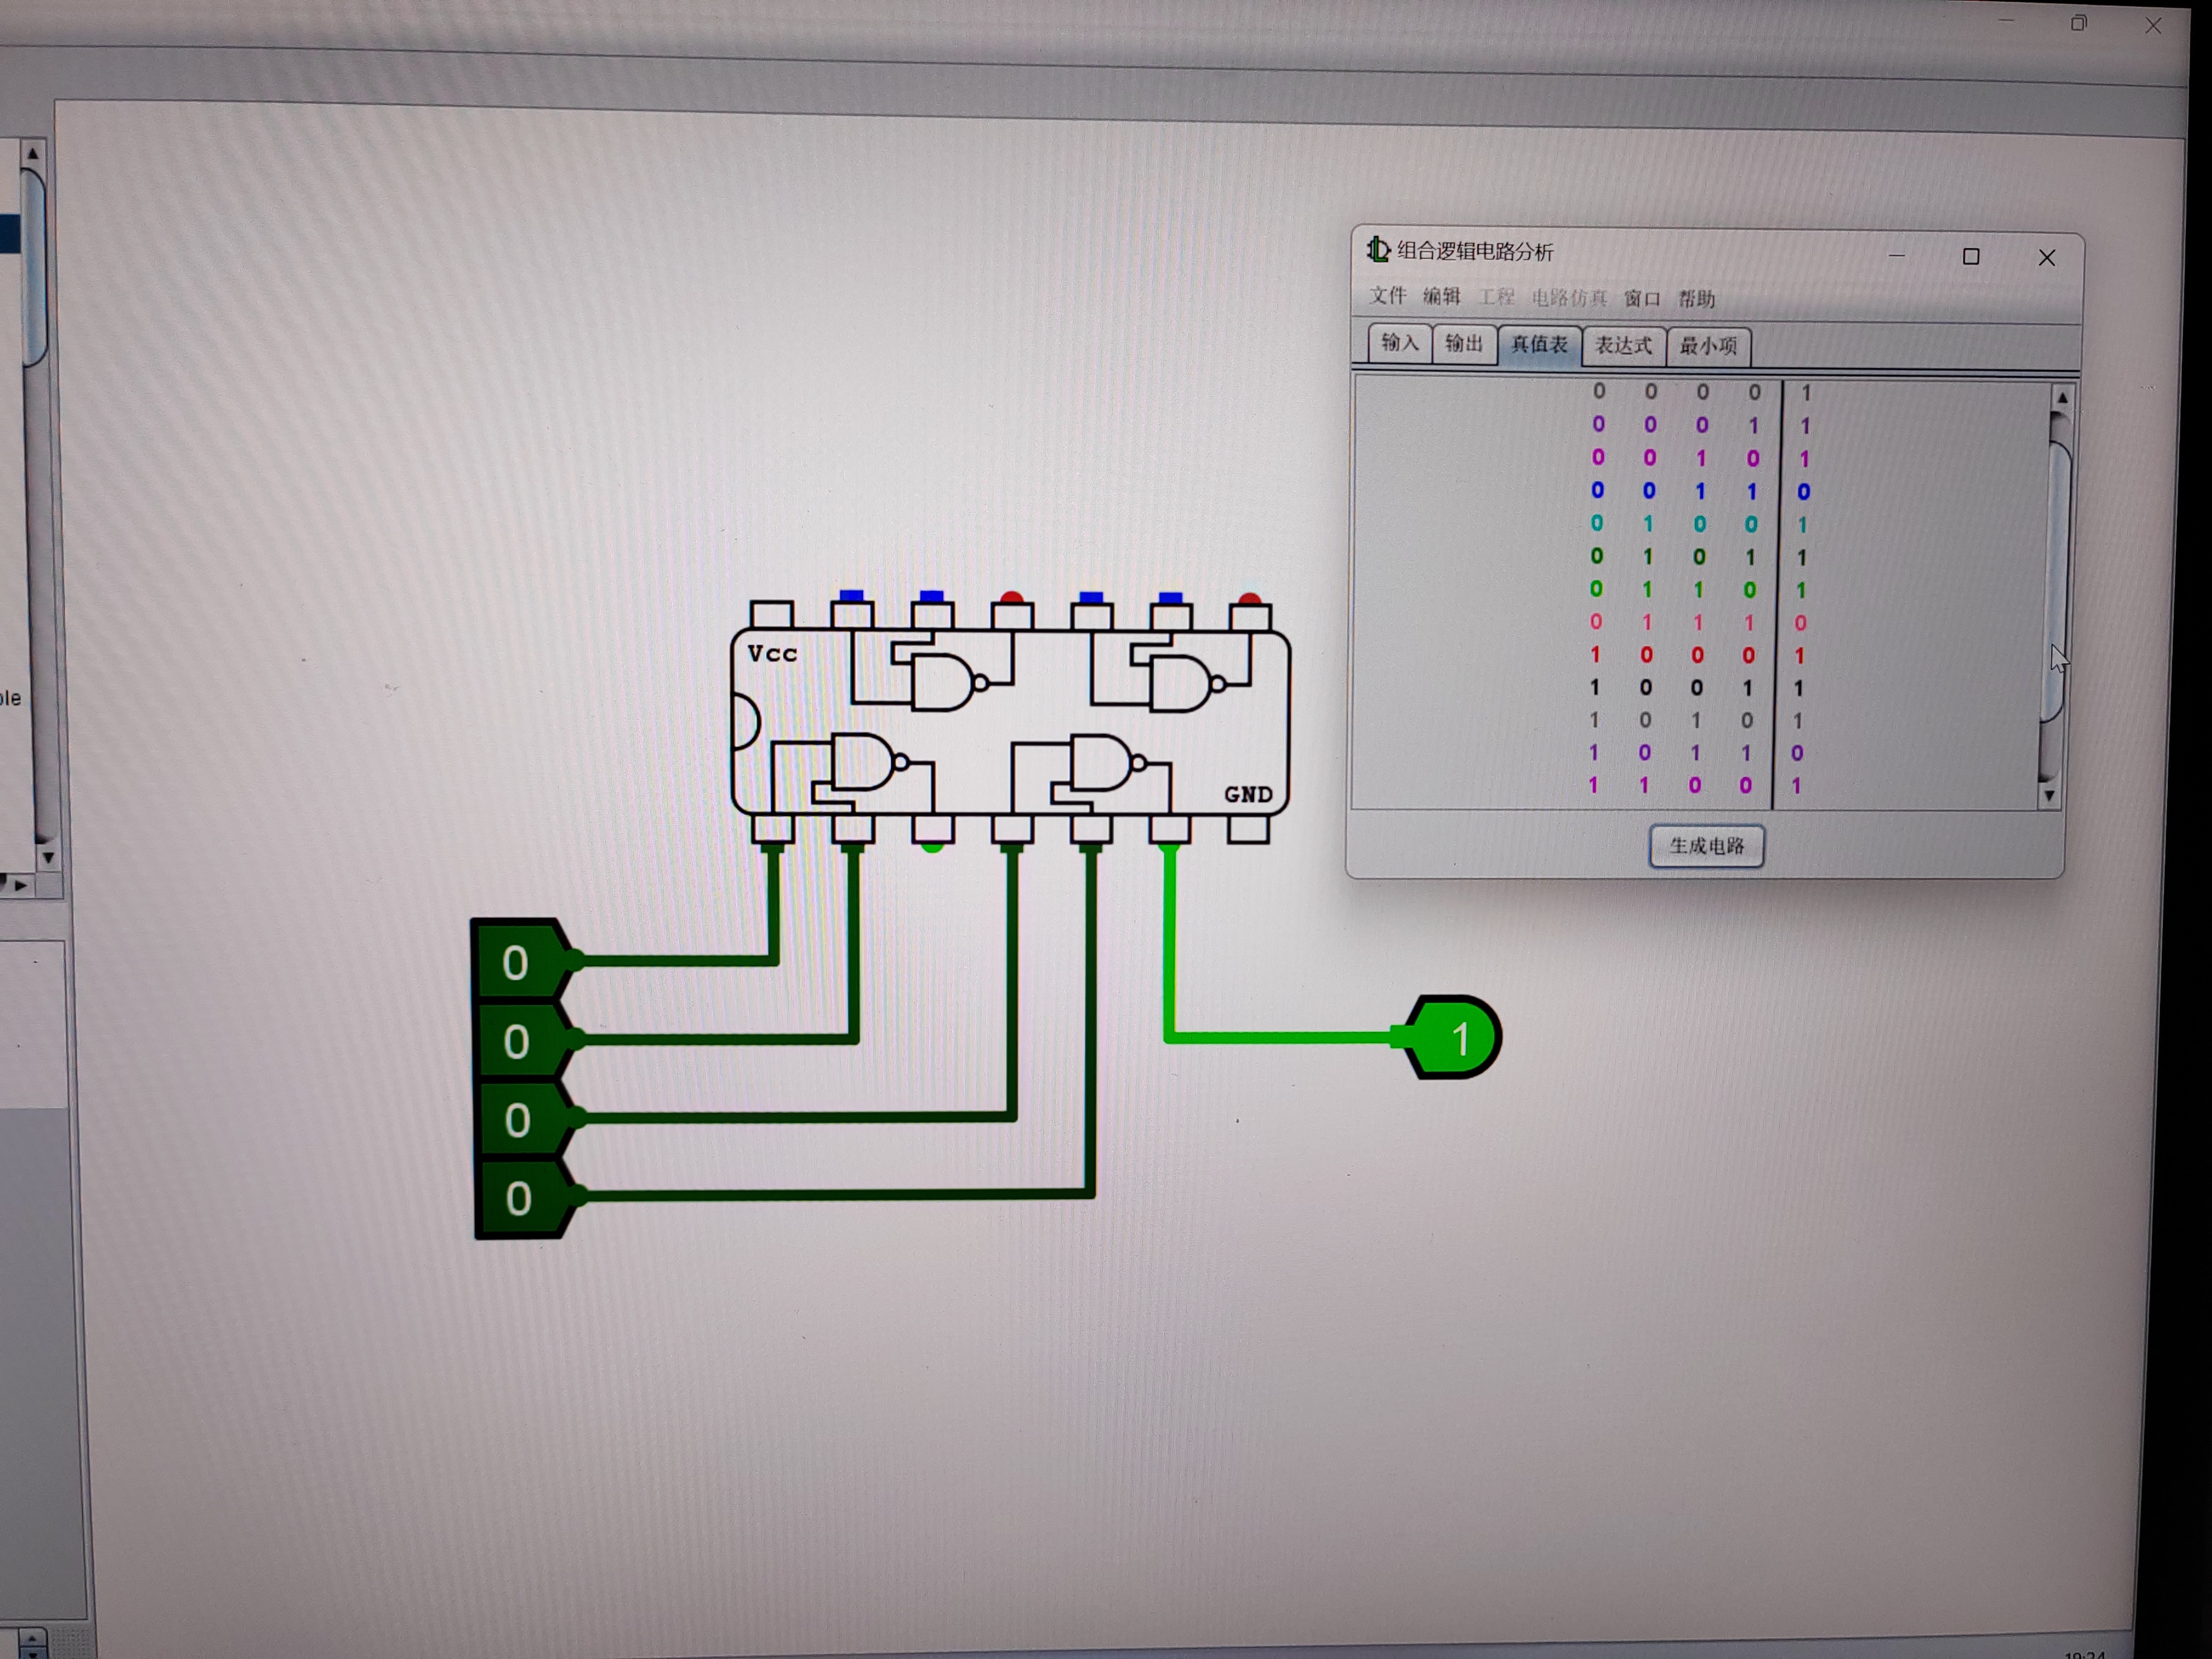
Task: Click the top-right NAND gate in chip
Action: point(1182,683)
